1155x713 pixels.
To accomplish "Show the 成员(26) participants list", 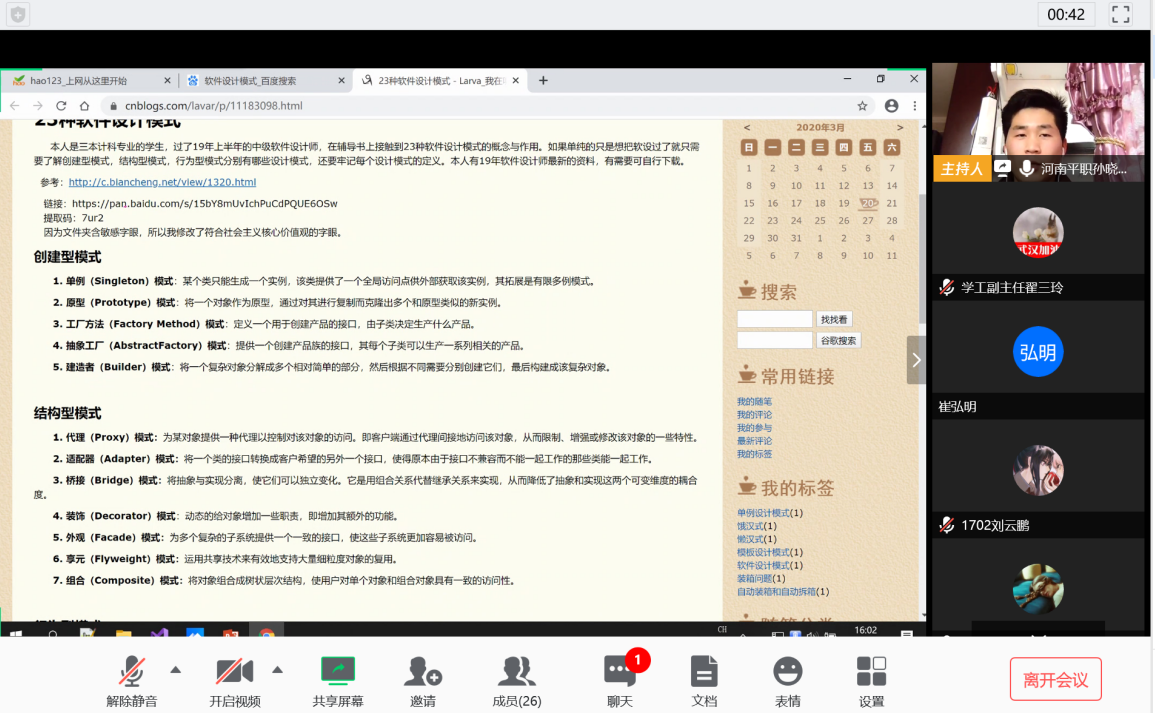I will (516, 681).
